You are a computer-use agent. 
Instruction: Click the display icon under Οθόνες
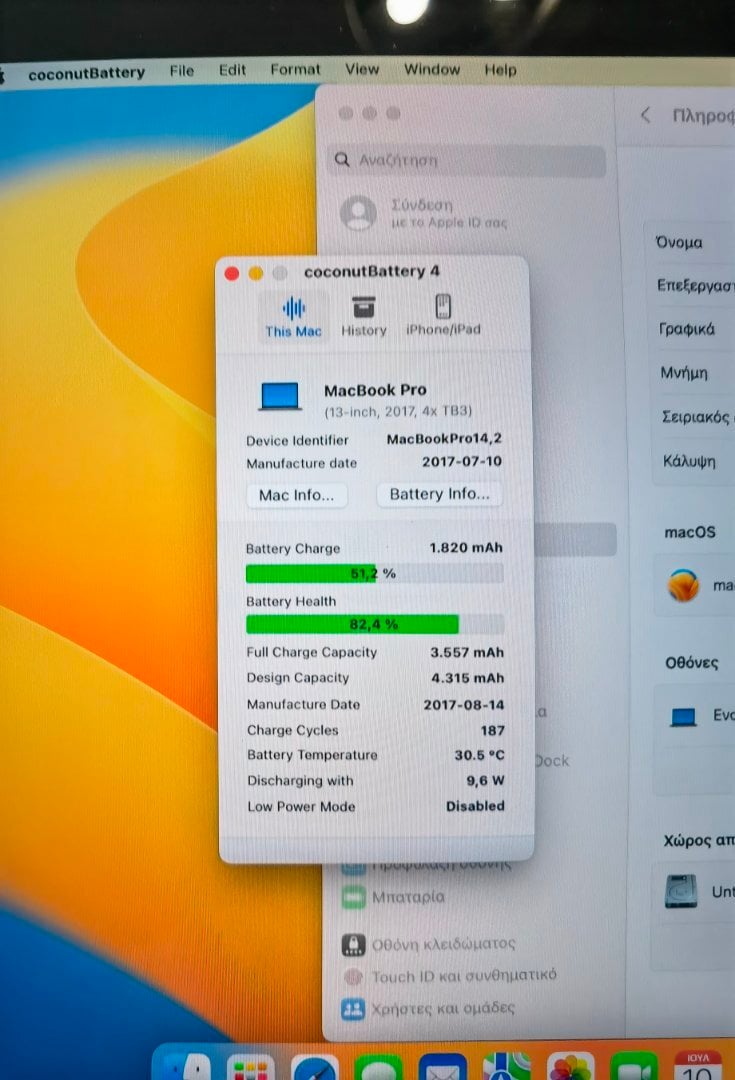point(683,717)
